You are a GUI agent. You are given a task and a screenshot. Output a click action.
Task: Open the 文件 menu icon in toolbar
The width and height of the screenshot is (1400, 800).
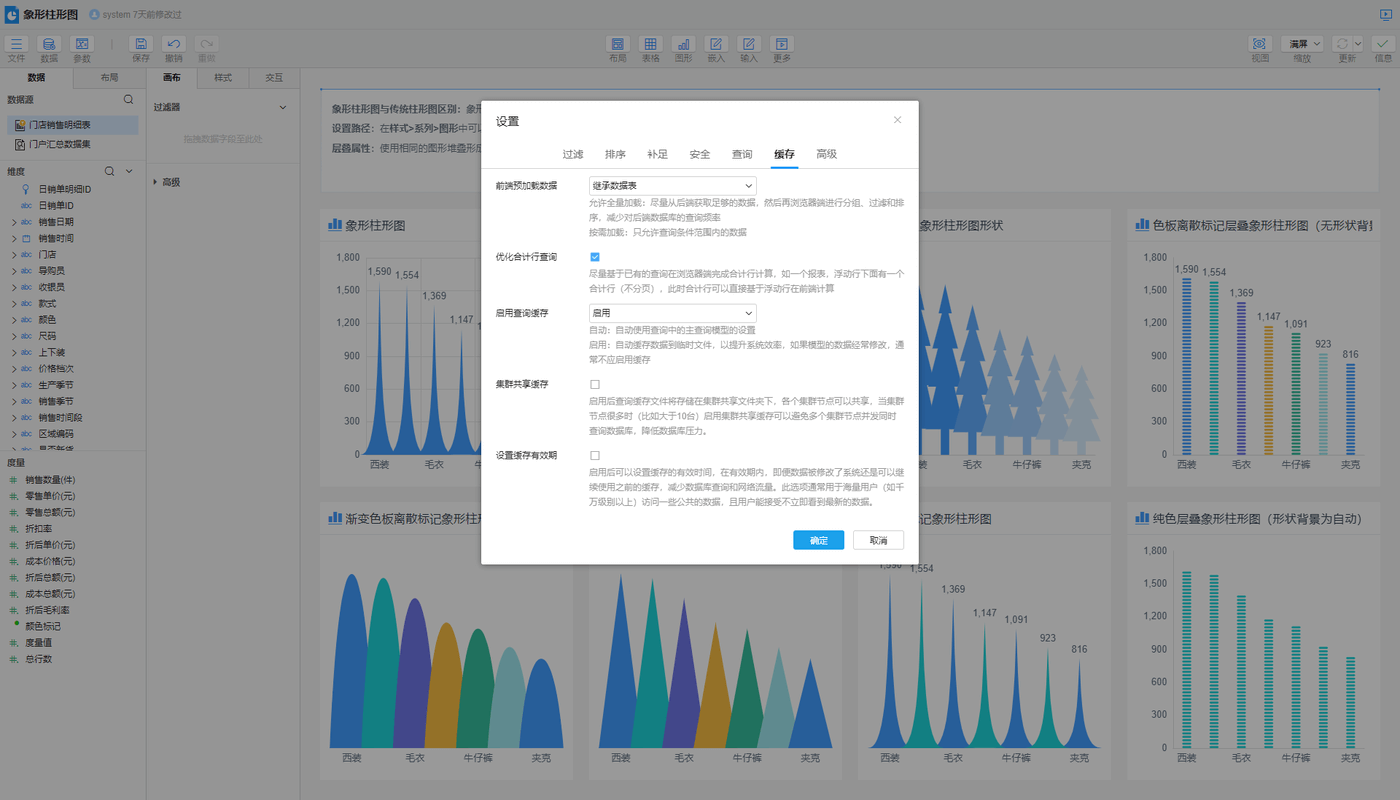tap(16, 45)
